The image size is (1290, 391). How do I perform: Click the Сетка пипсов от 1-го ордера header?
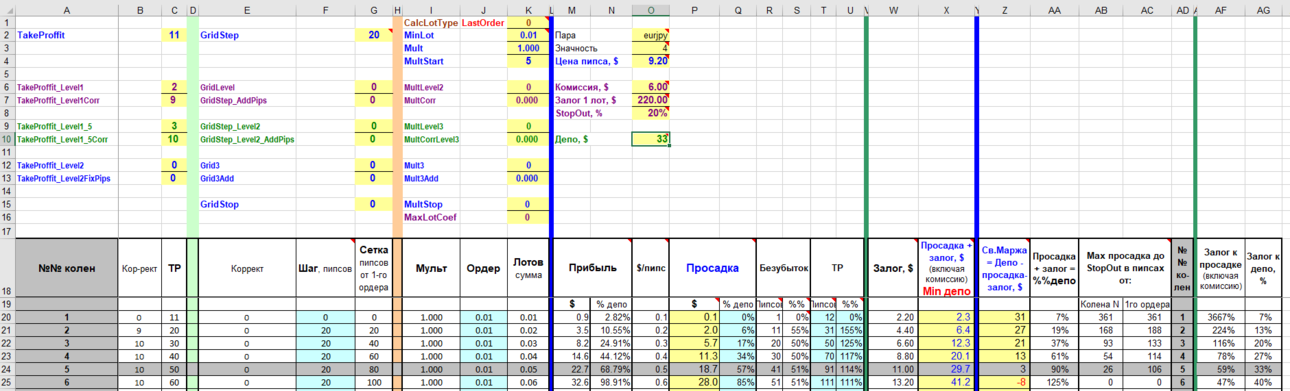373,269
